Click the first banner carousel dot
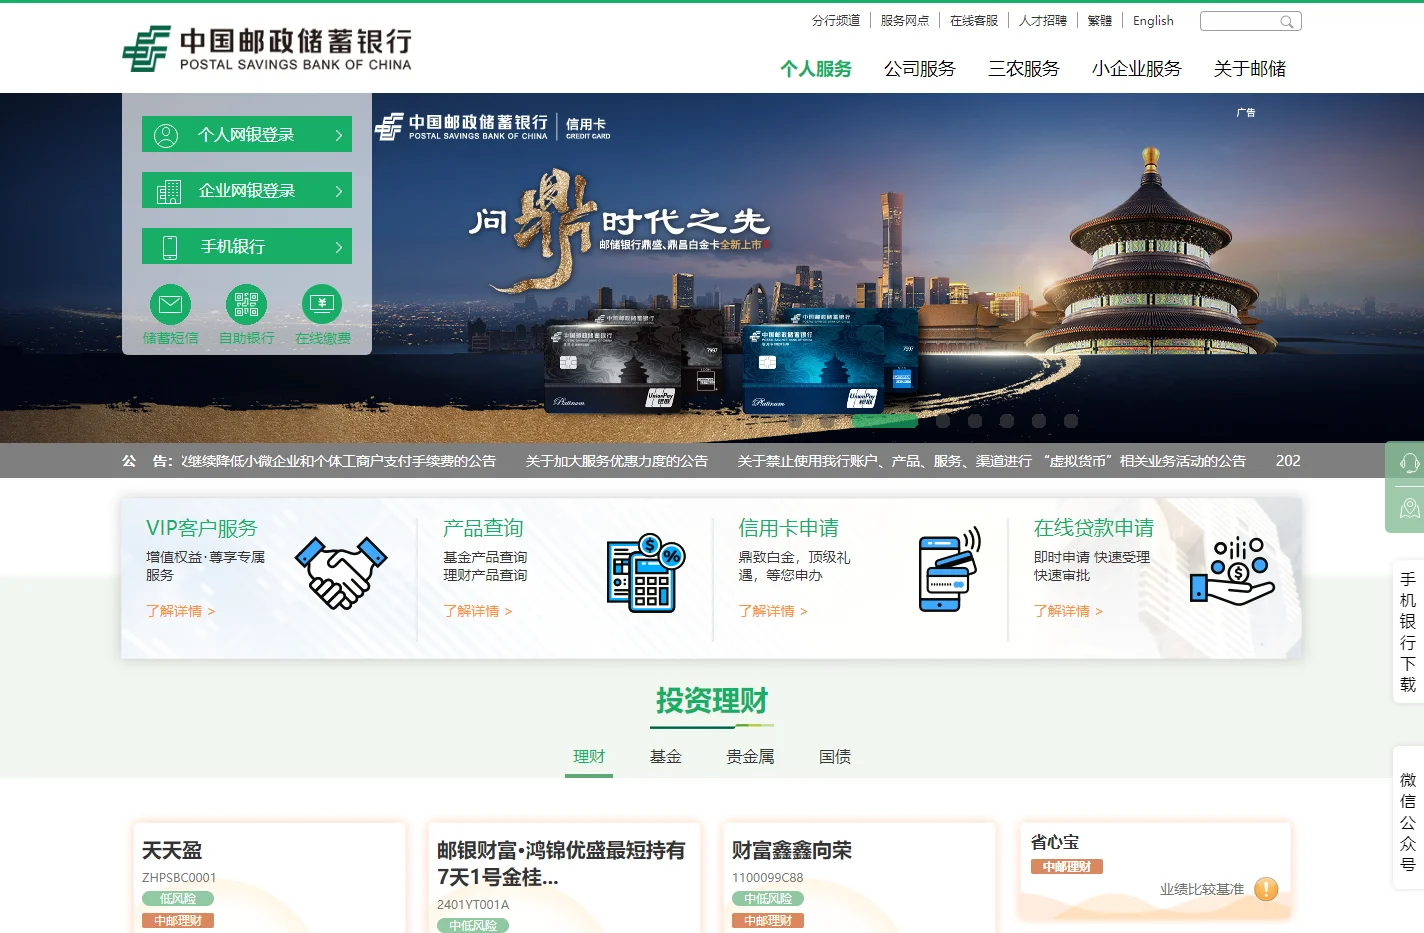 [795, 421]
